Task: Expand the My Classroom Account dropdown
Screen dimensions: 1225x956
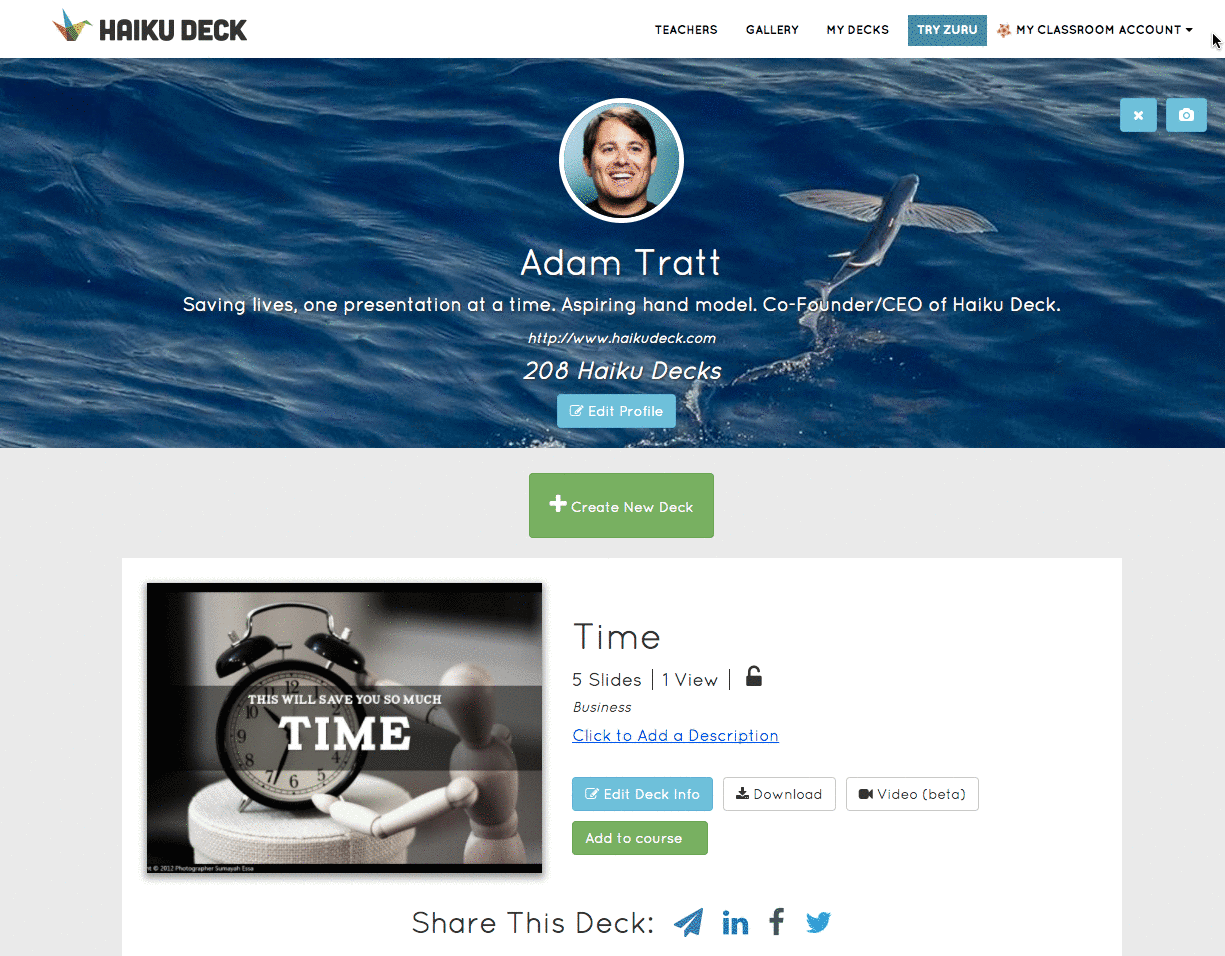Action: (1095, 30)
